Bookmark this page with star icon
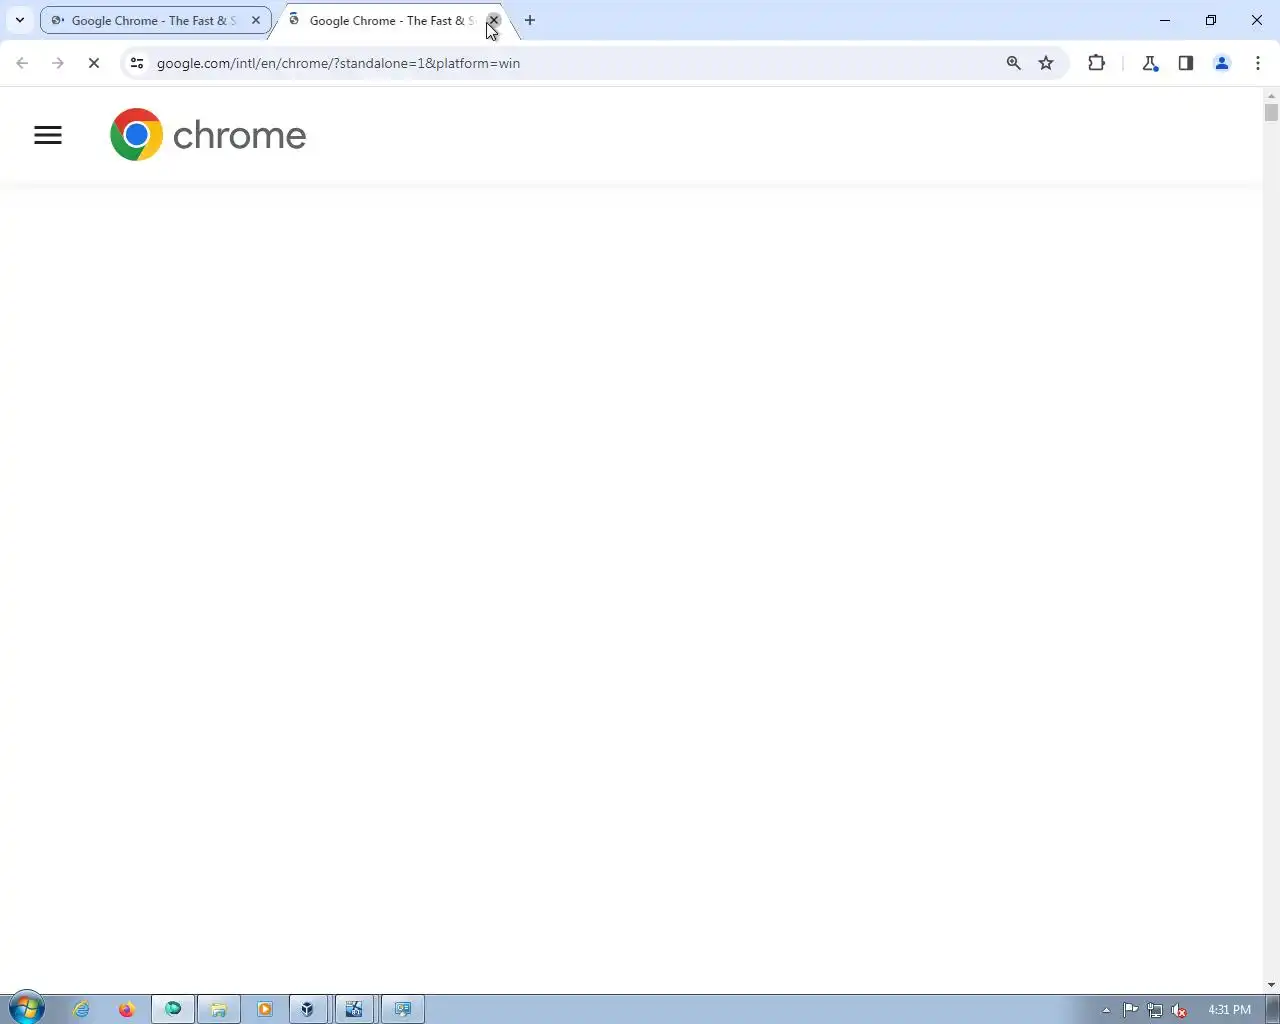The width and height of the screenshot is (1280, 1024). [x=1046, y=63]
